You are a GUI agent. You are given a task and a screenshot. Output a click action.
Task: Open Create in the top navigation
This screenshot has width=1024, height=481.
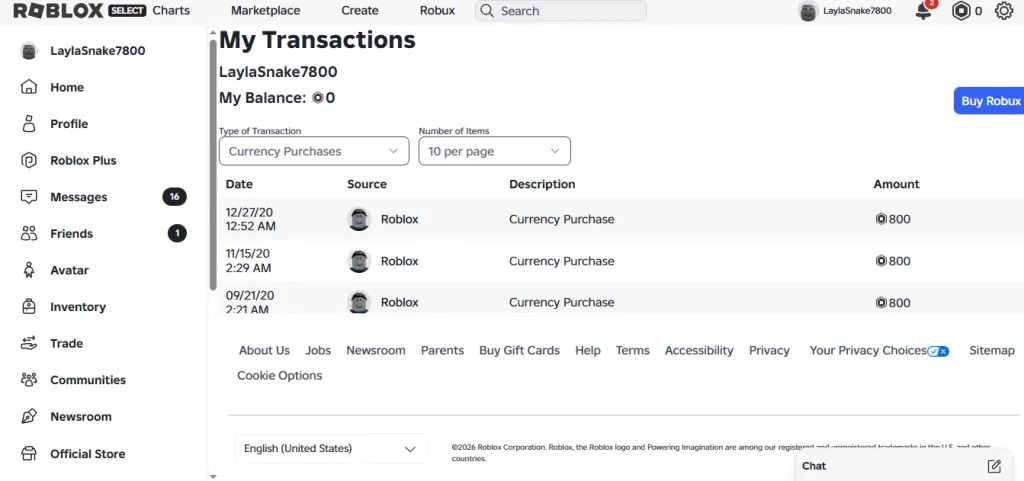tap(360, 10)
